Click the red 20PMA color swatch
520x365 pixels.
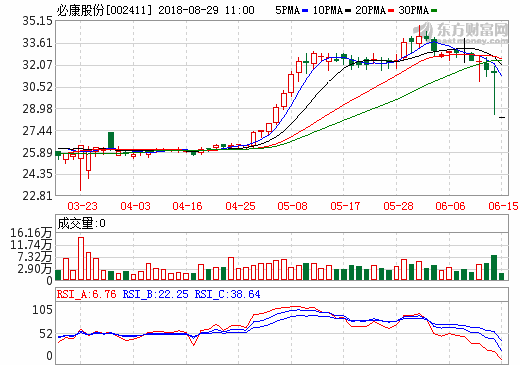click(x=391, y=11)
